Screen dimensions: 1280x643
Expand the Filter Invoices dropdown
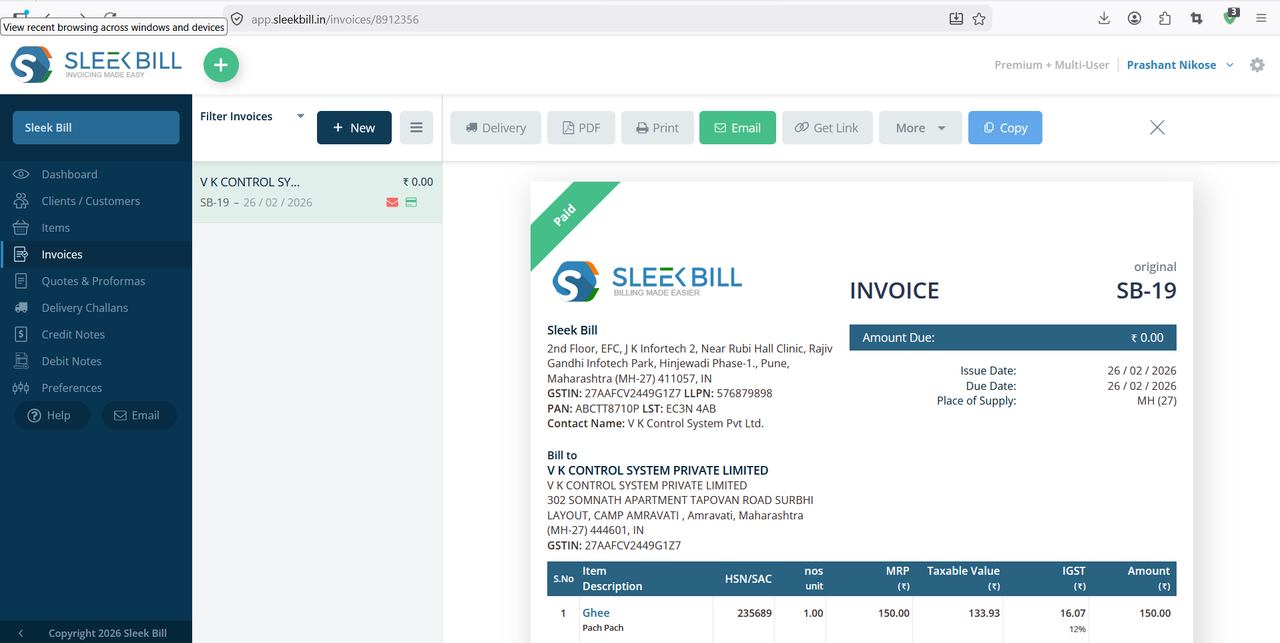point(252,116)
